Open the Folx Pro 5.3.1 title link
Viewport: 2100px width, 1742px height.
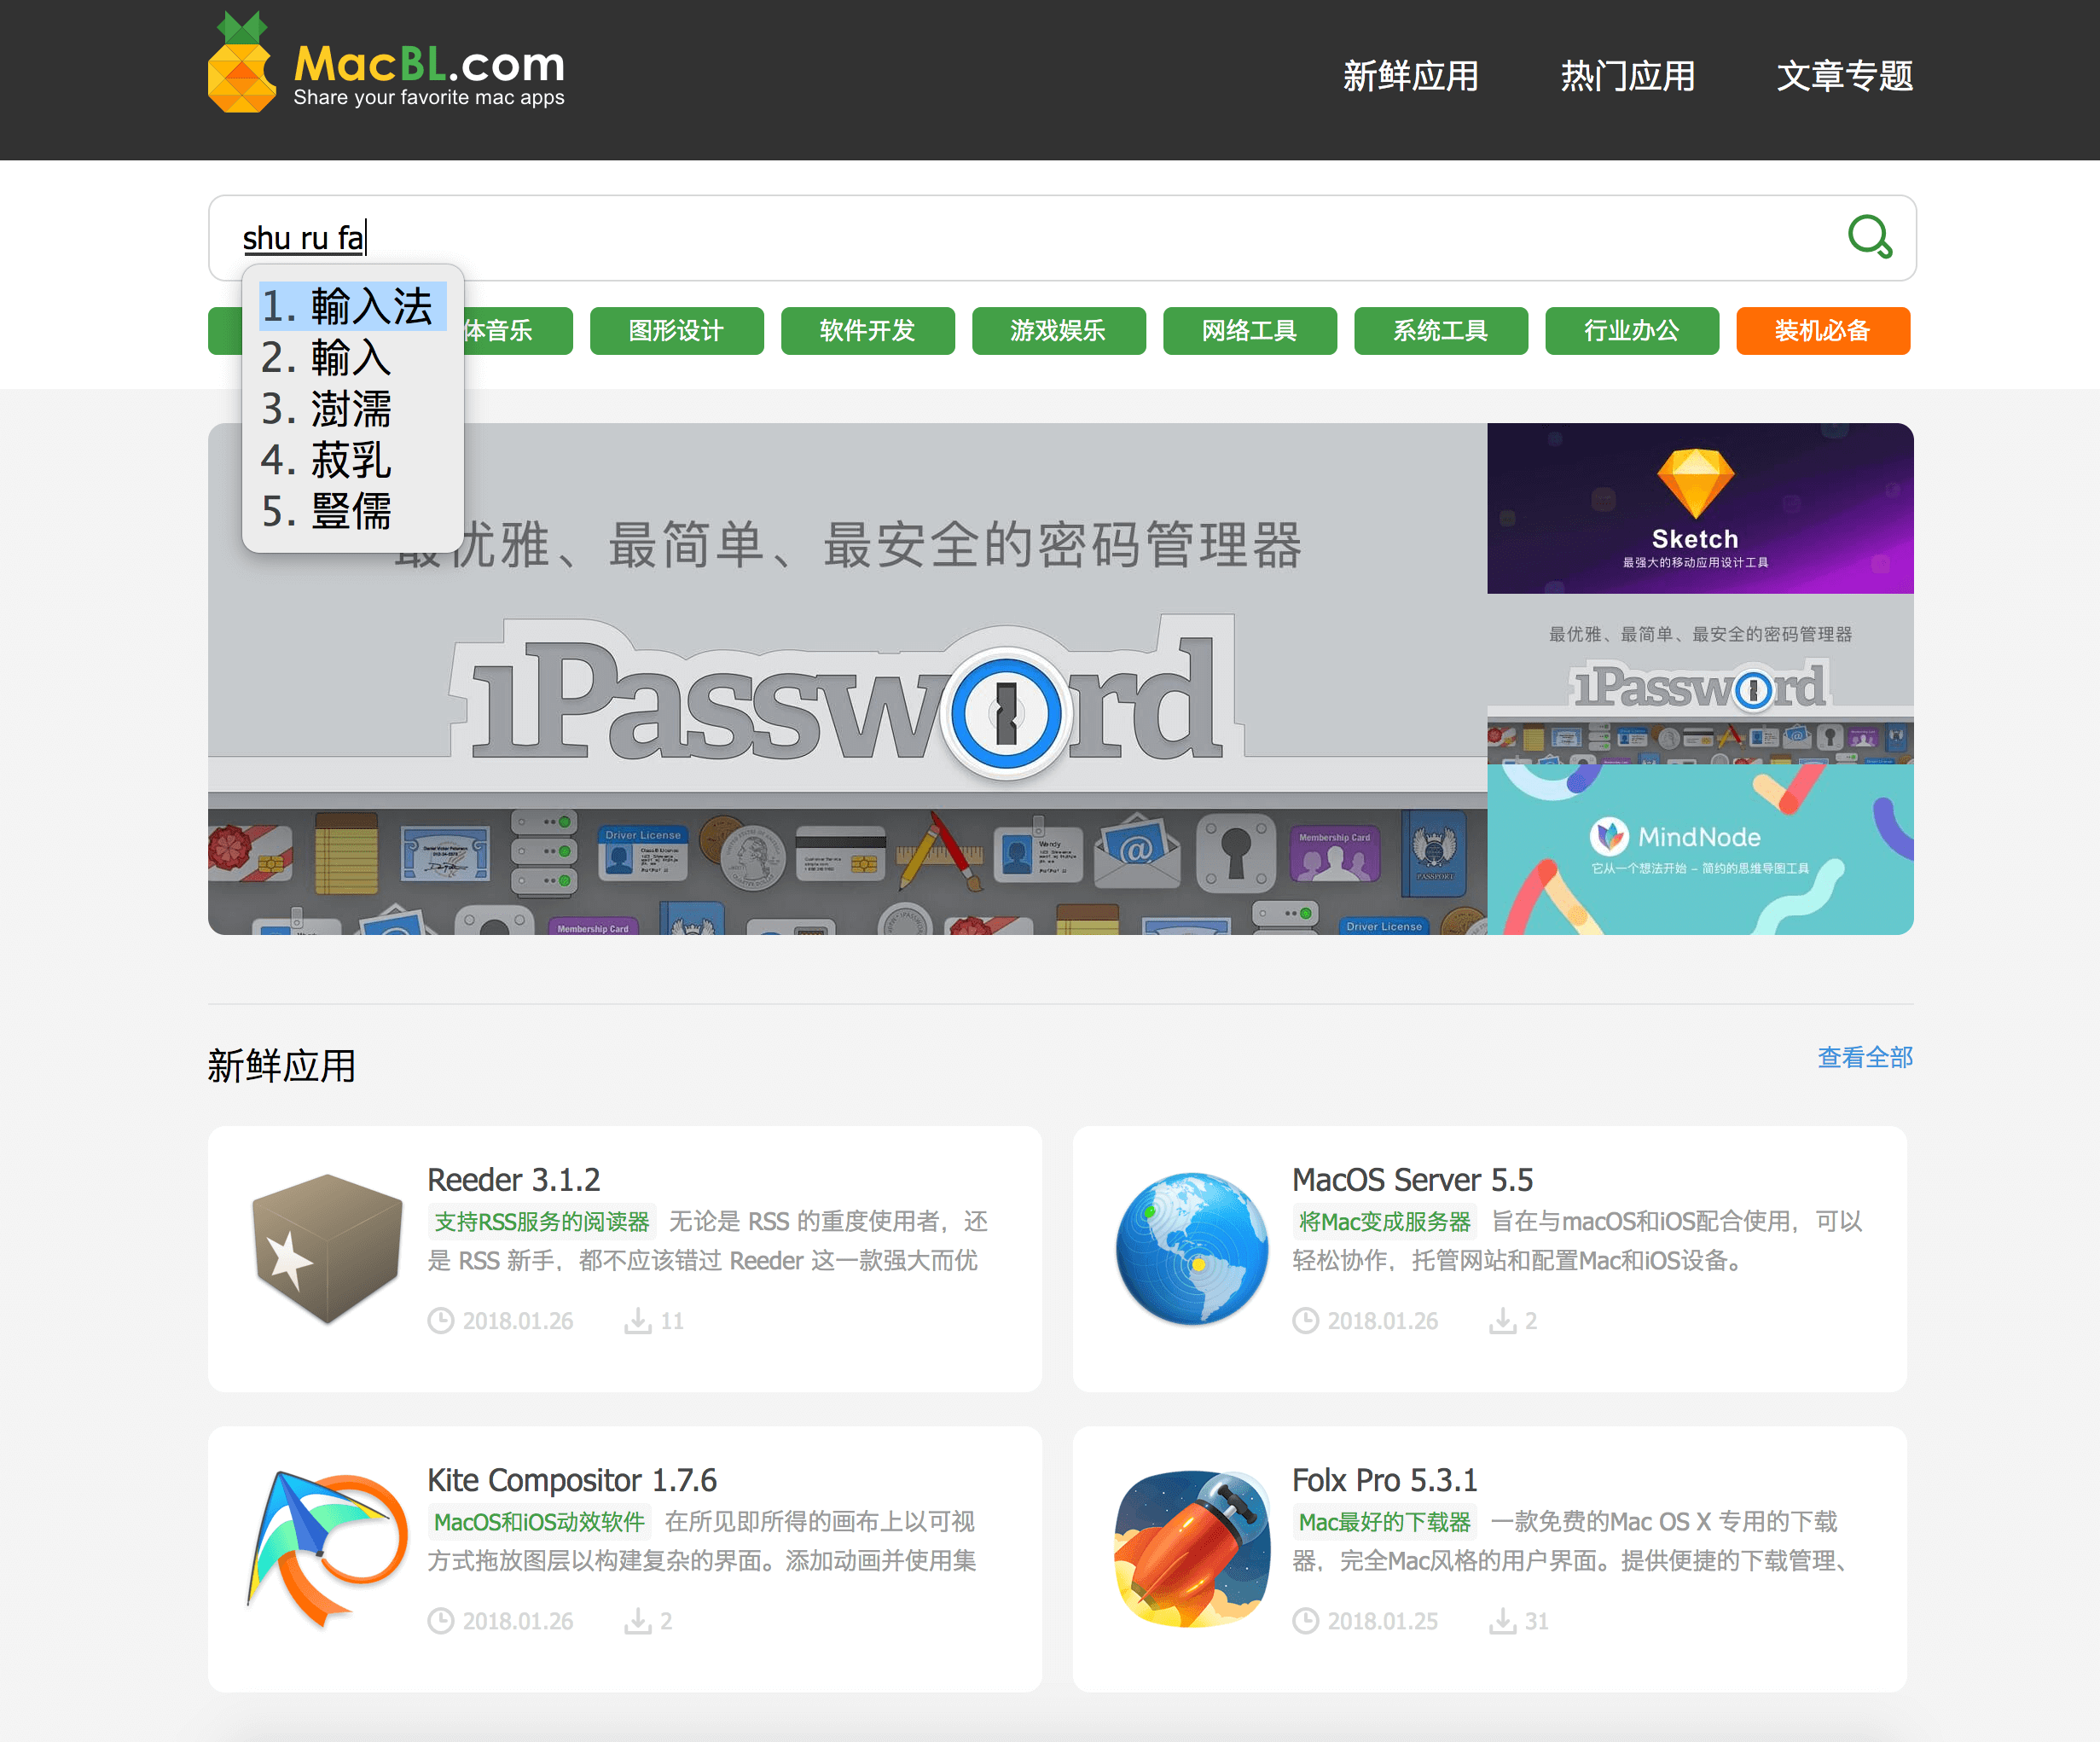pyautogui.click(x=1384, y=1480)
